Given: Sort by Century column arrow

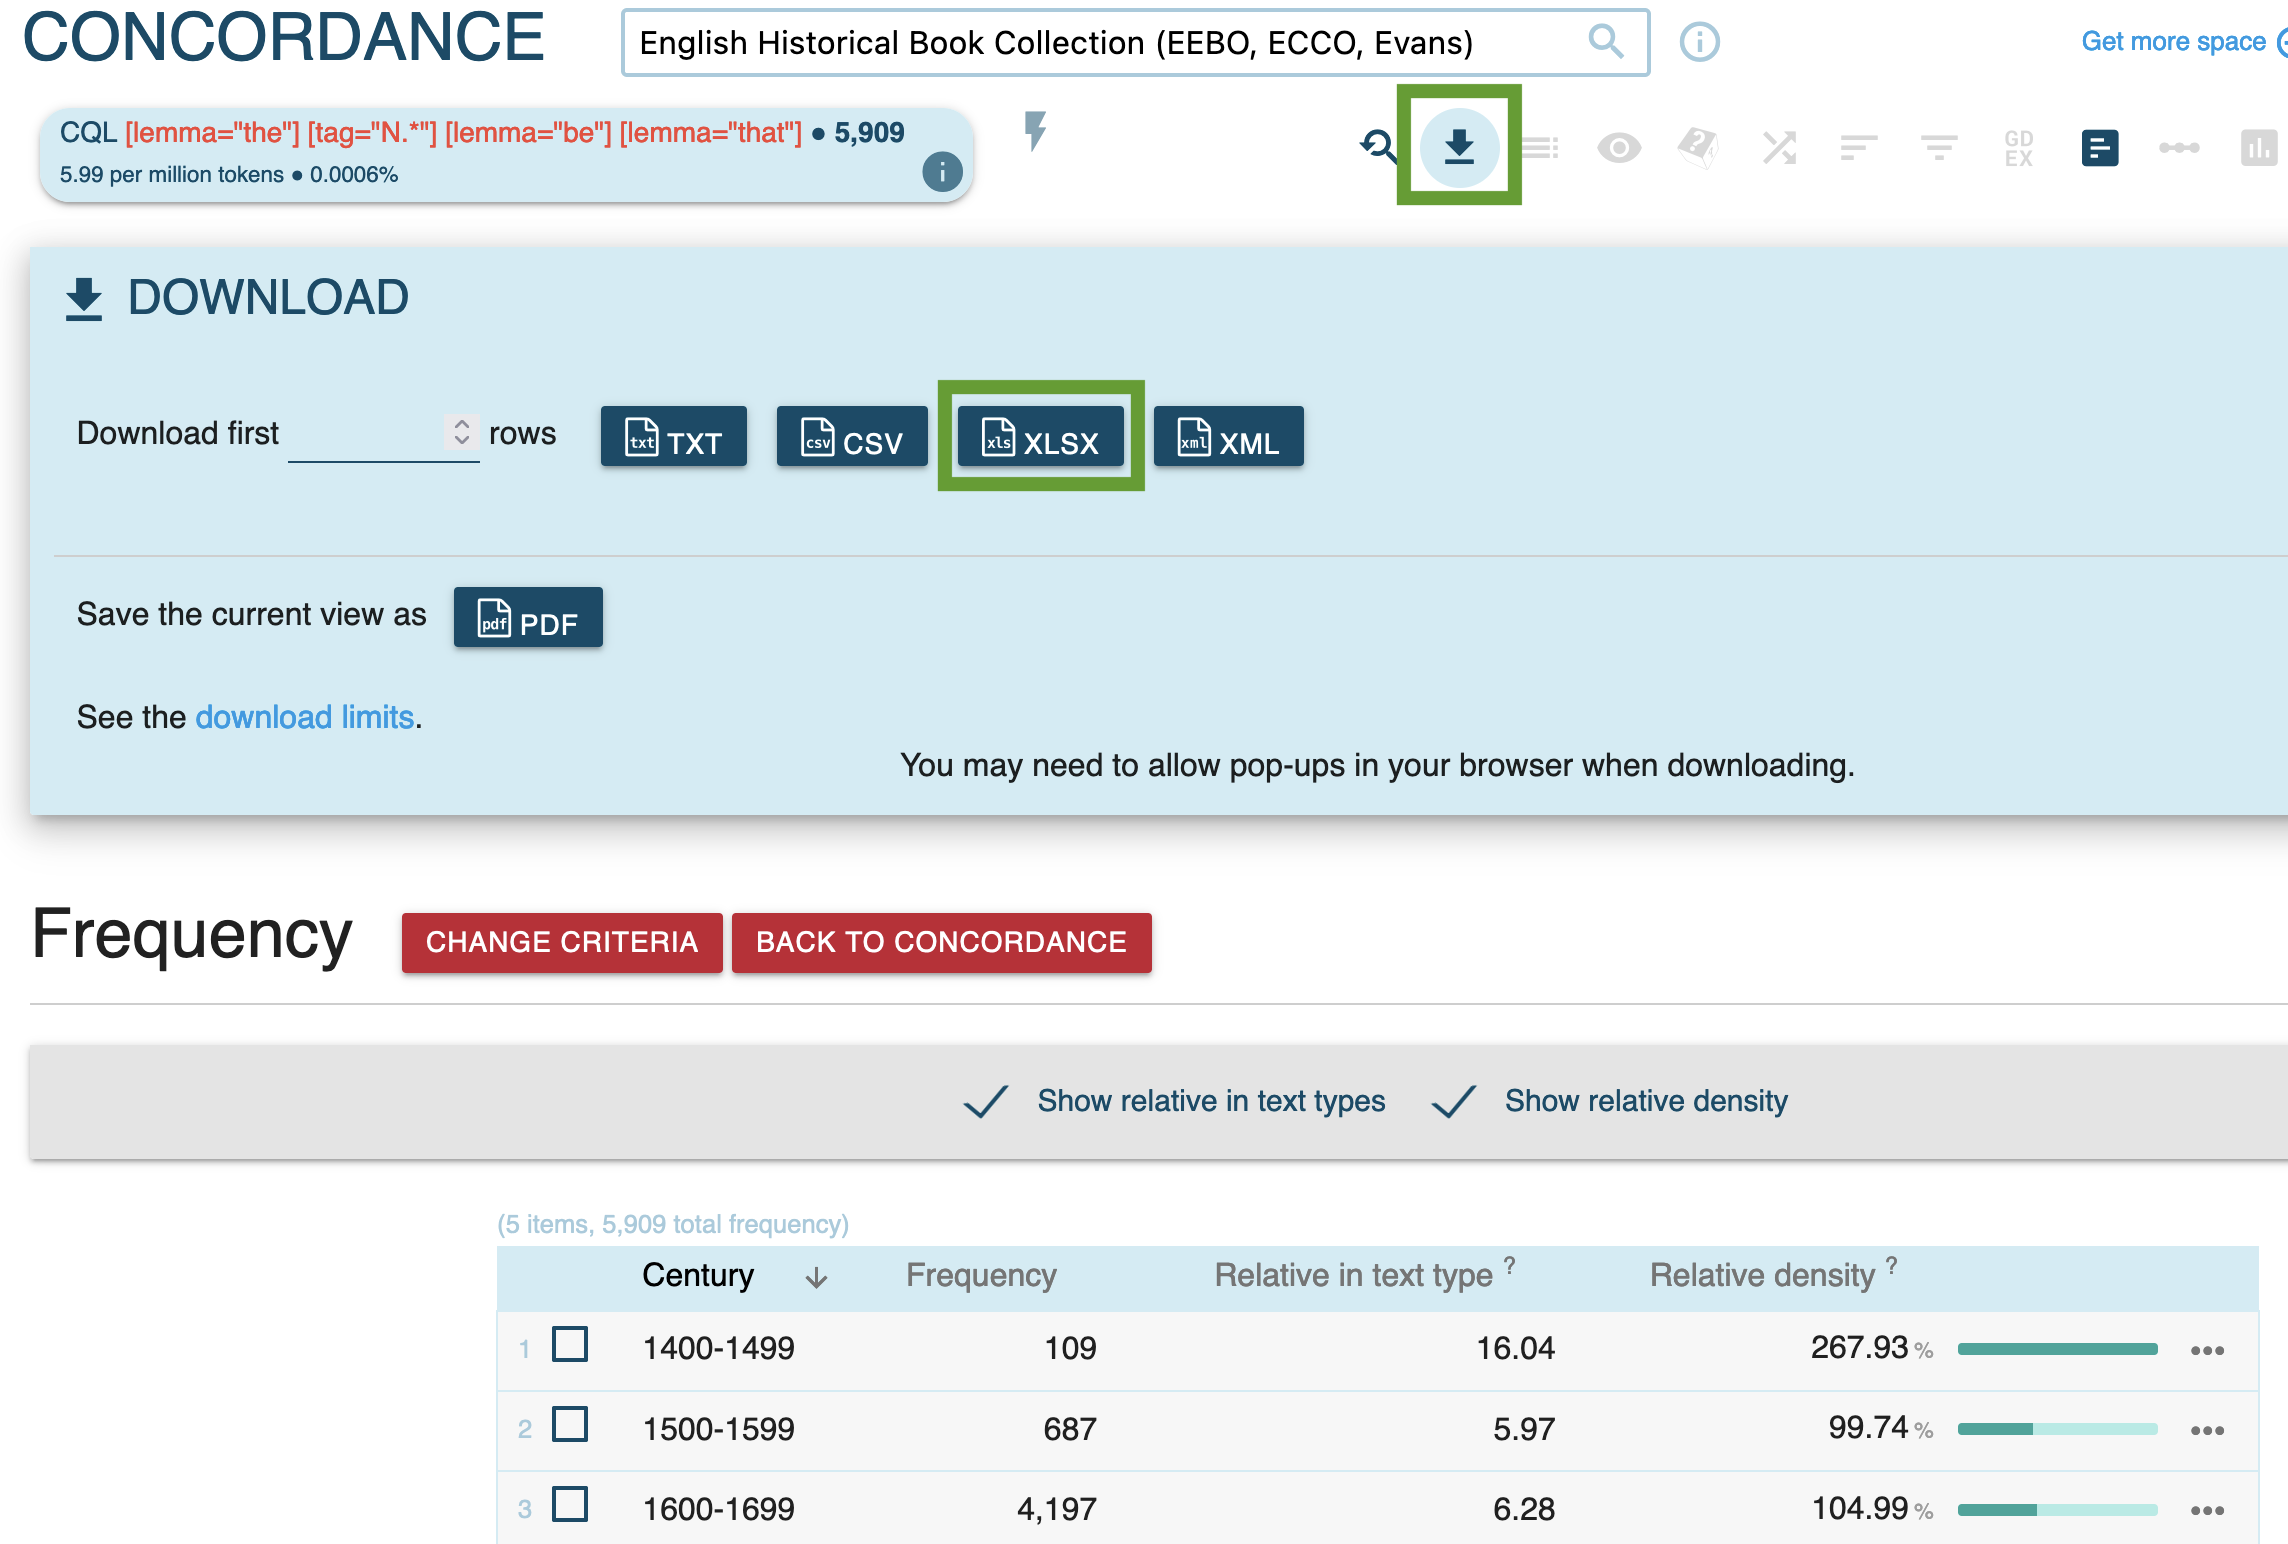Looking at the screenshot, I should (x=816, y=1277).
